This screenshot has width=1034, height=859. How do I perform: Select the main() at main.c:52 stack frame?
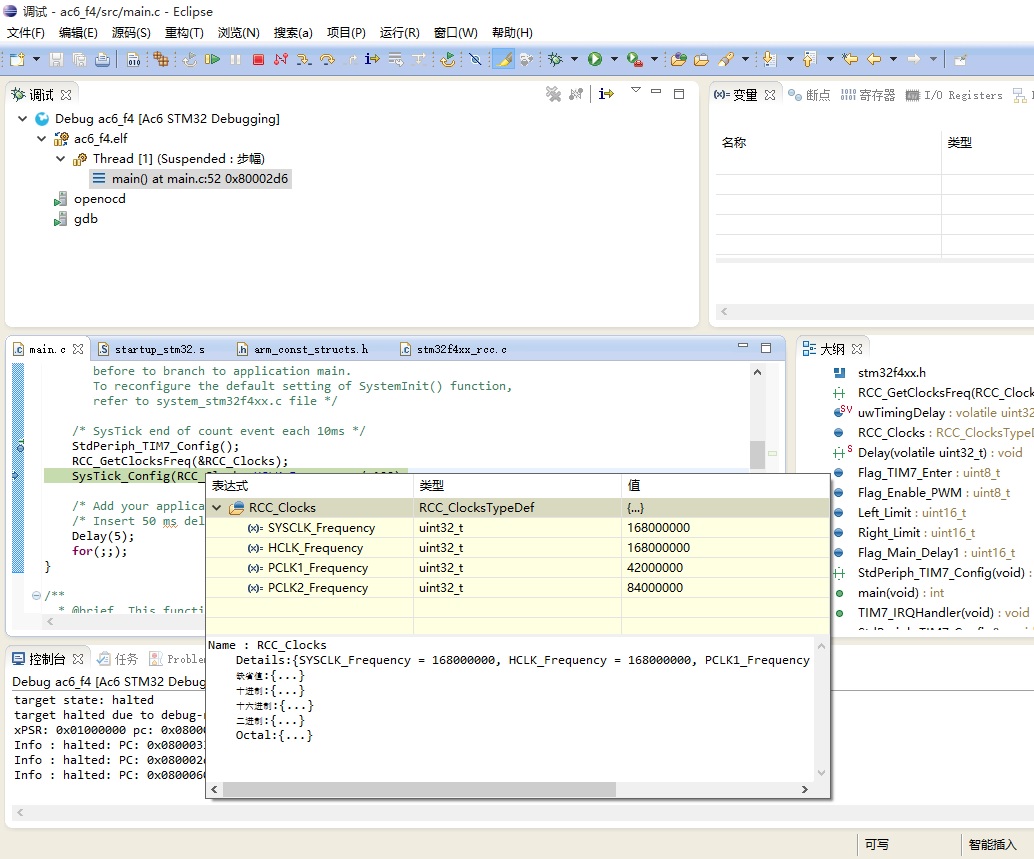191,179
